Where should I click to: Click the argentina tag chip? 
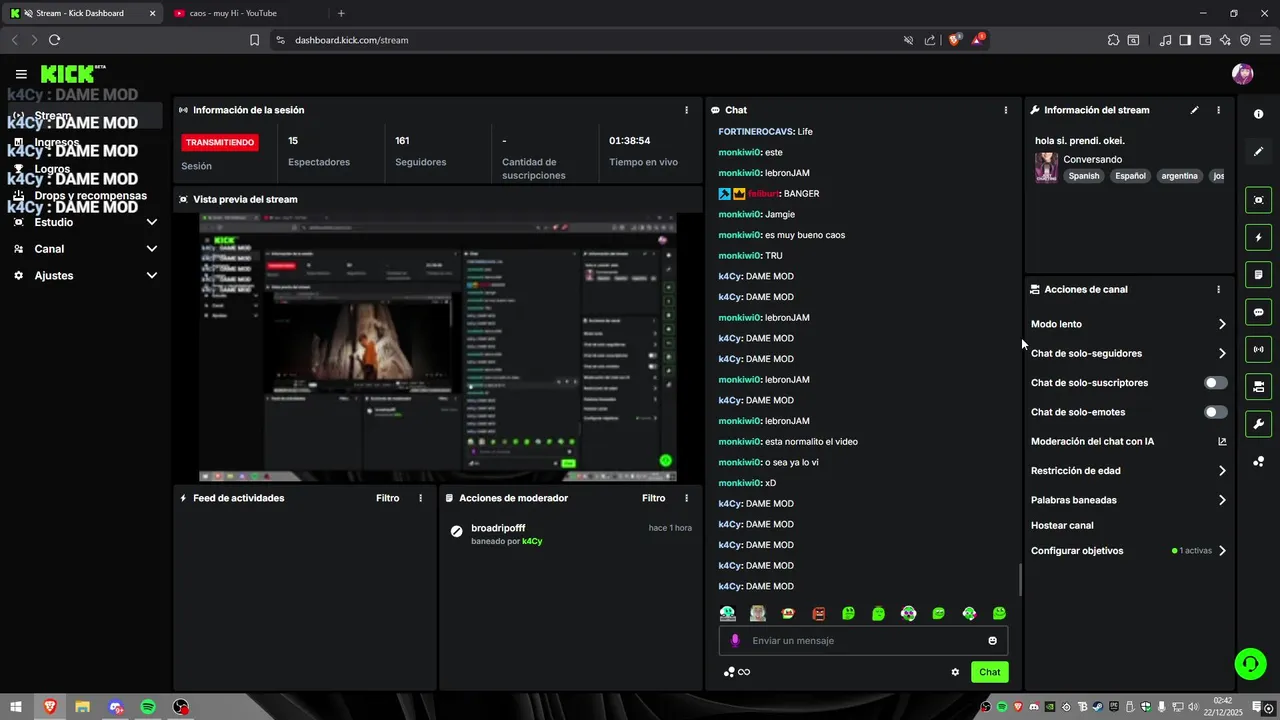pos(1179,176)
